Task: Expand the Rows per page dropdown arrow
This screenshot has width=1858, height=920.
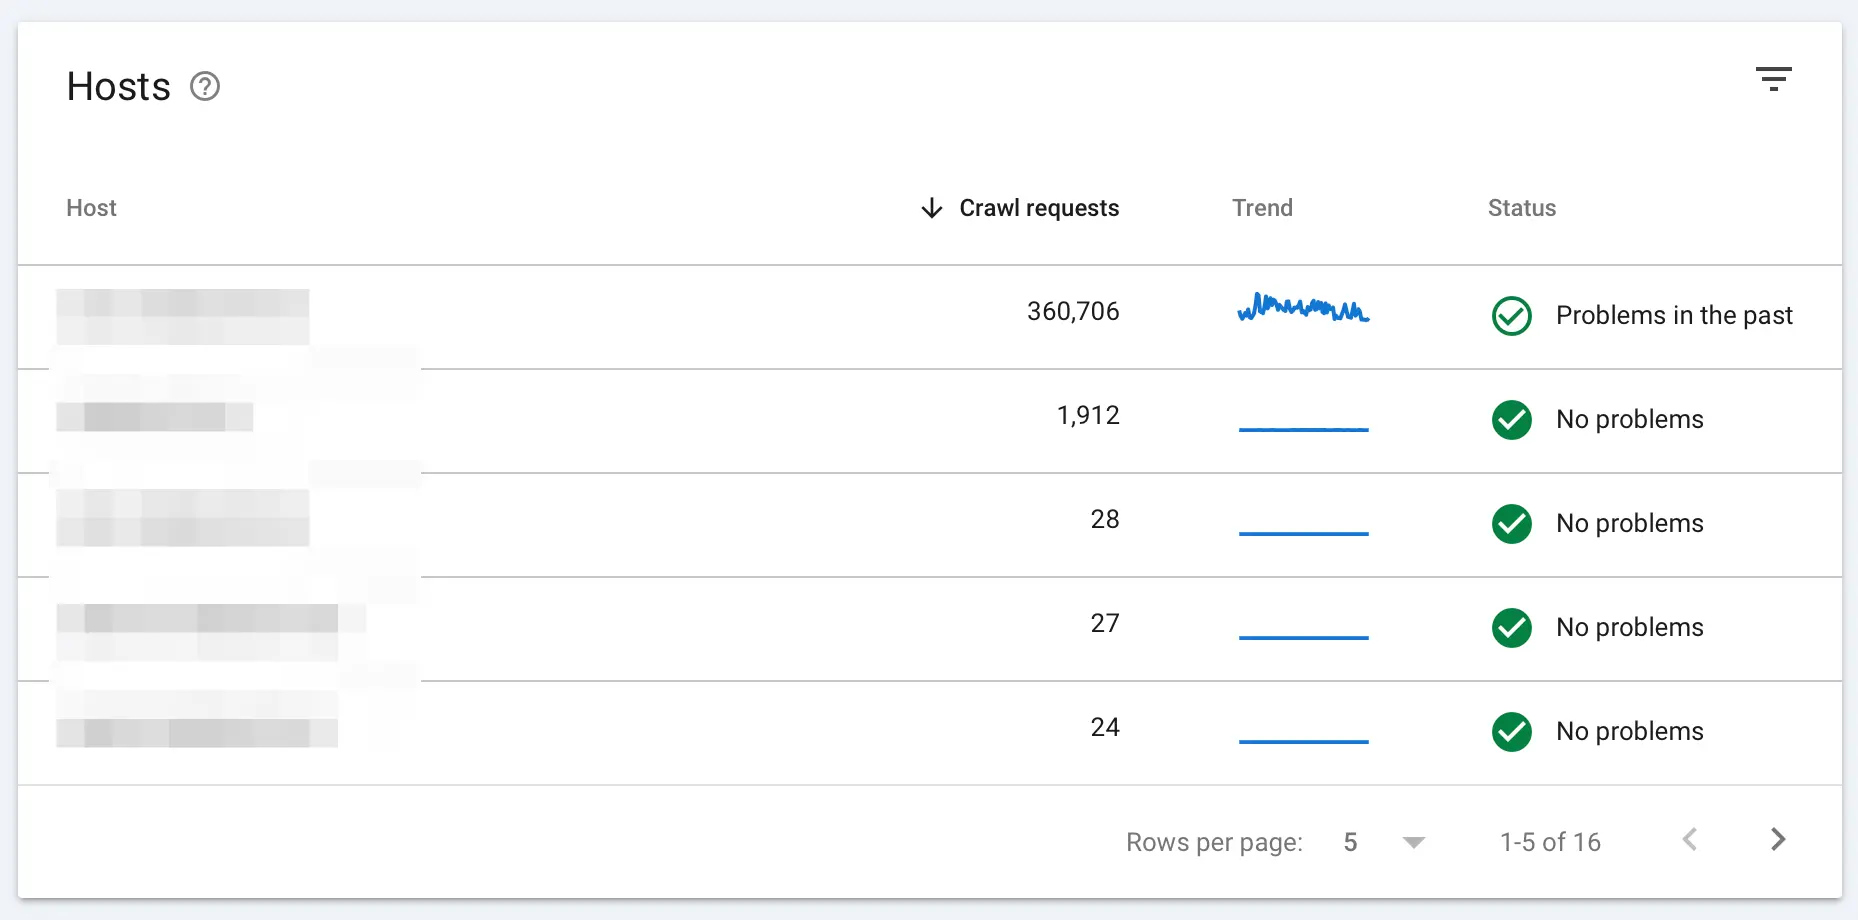Action: (1413, 843)
